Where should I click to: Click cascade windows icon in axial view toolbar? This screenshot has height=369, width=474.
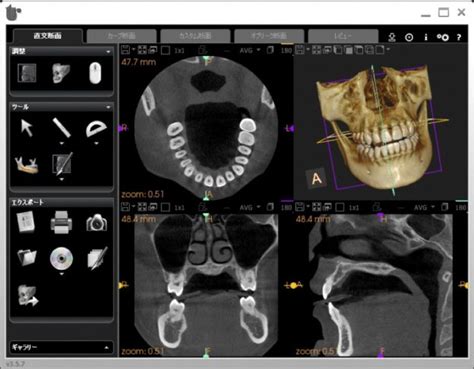pyautogui.click(x=153, y=50)
